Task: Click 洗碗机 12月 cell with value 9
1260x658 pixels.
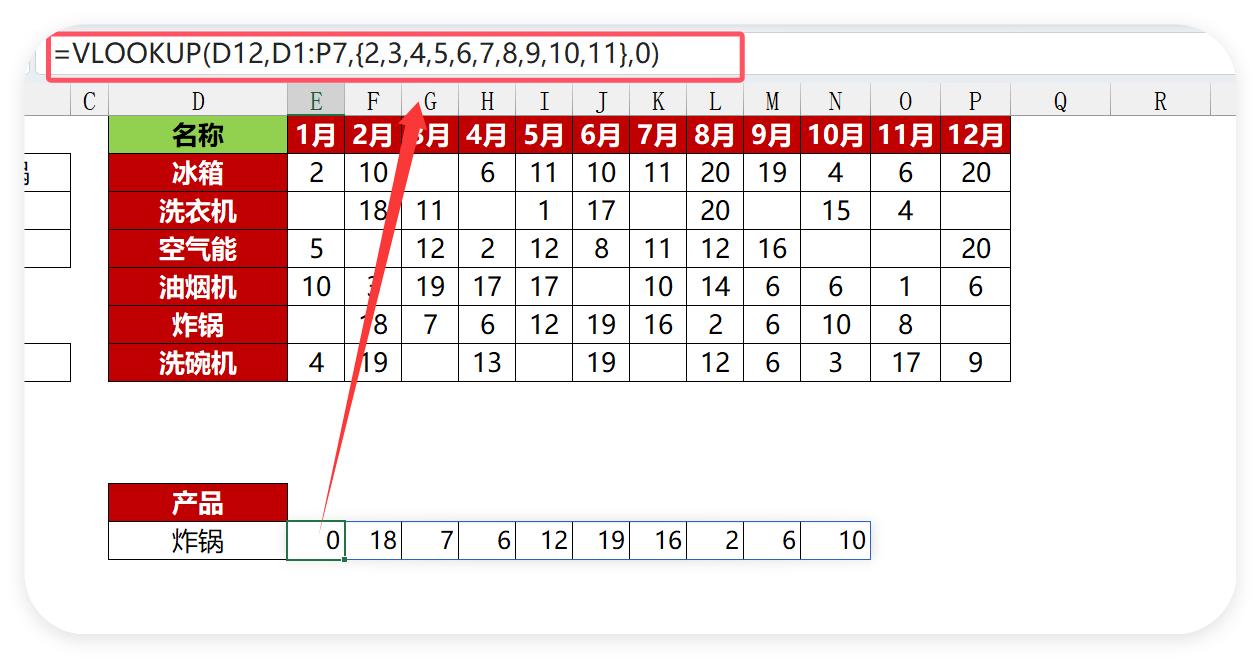Action: (x=976, y=363)
